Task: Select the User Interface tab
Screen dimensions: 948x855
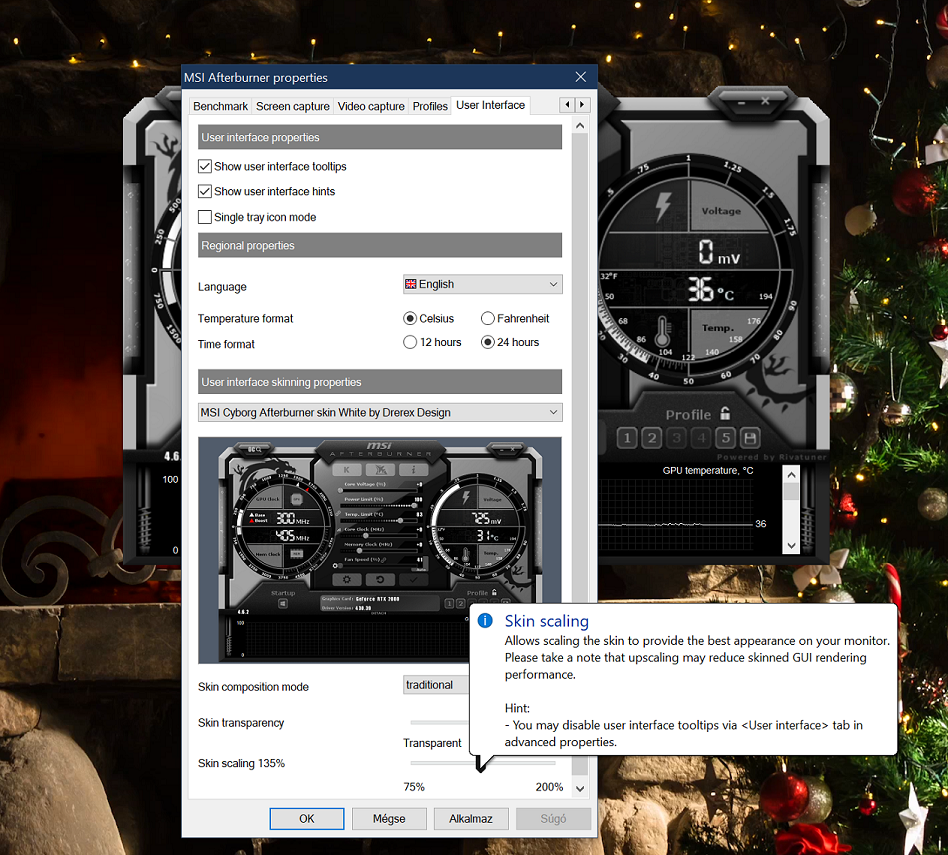Action: pyautogui.click(x=490, y=105)
